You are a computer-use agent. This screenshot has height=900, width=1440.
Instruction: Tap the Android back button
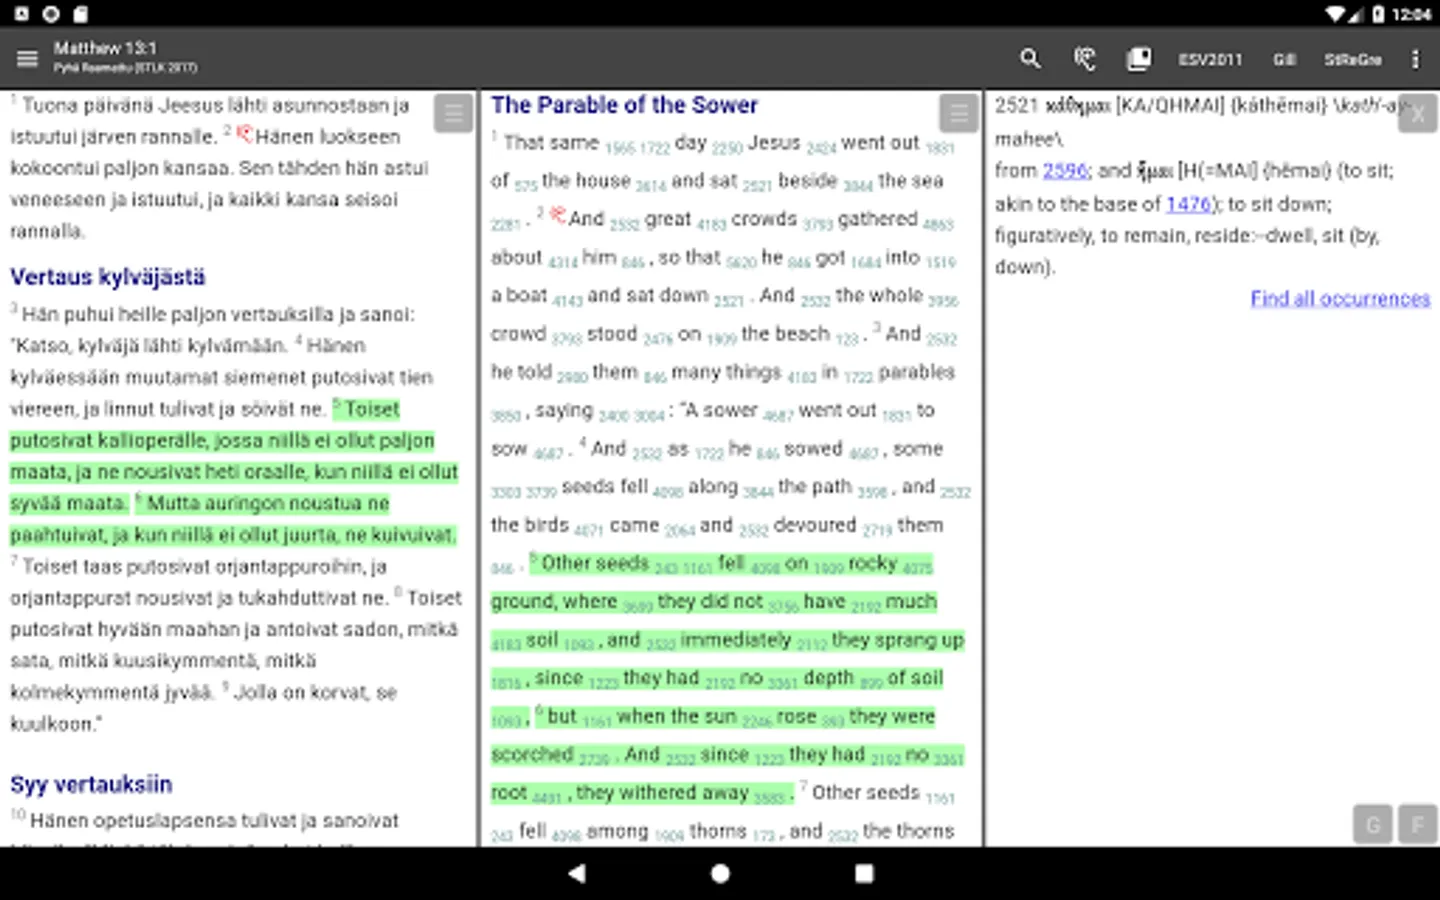click(576, 873)
